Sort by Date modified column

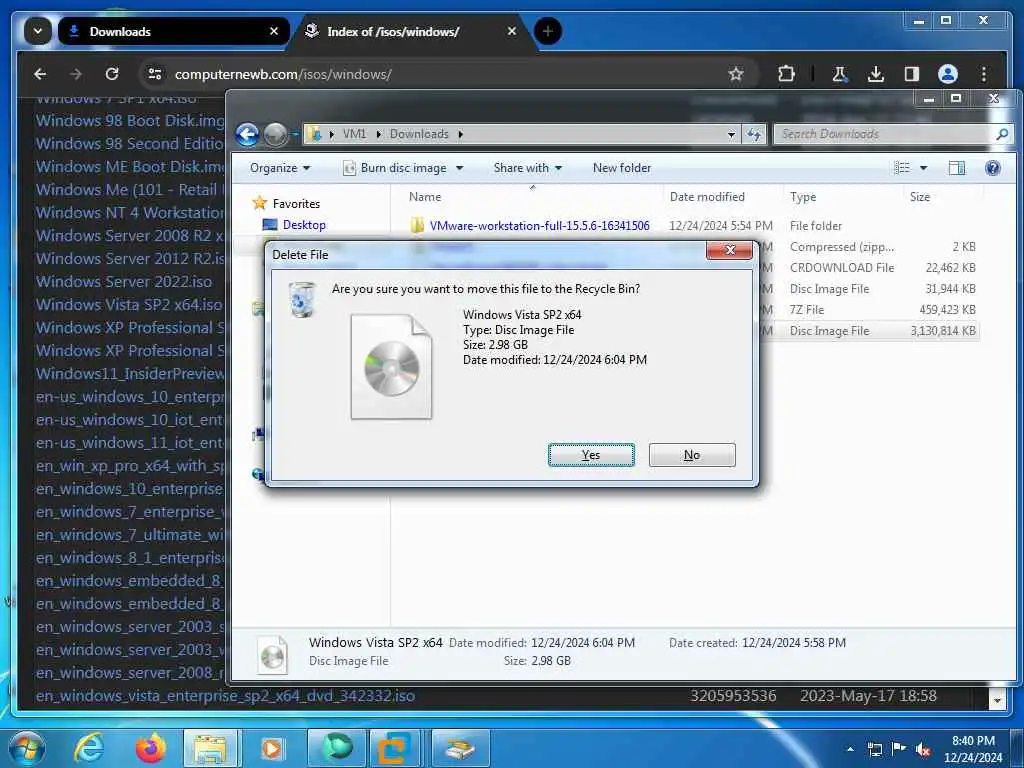click(x=707, y=197)
